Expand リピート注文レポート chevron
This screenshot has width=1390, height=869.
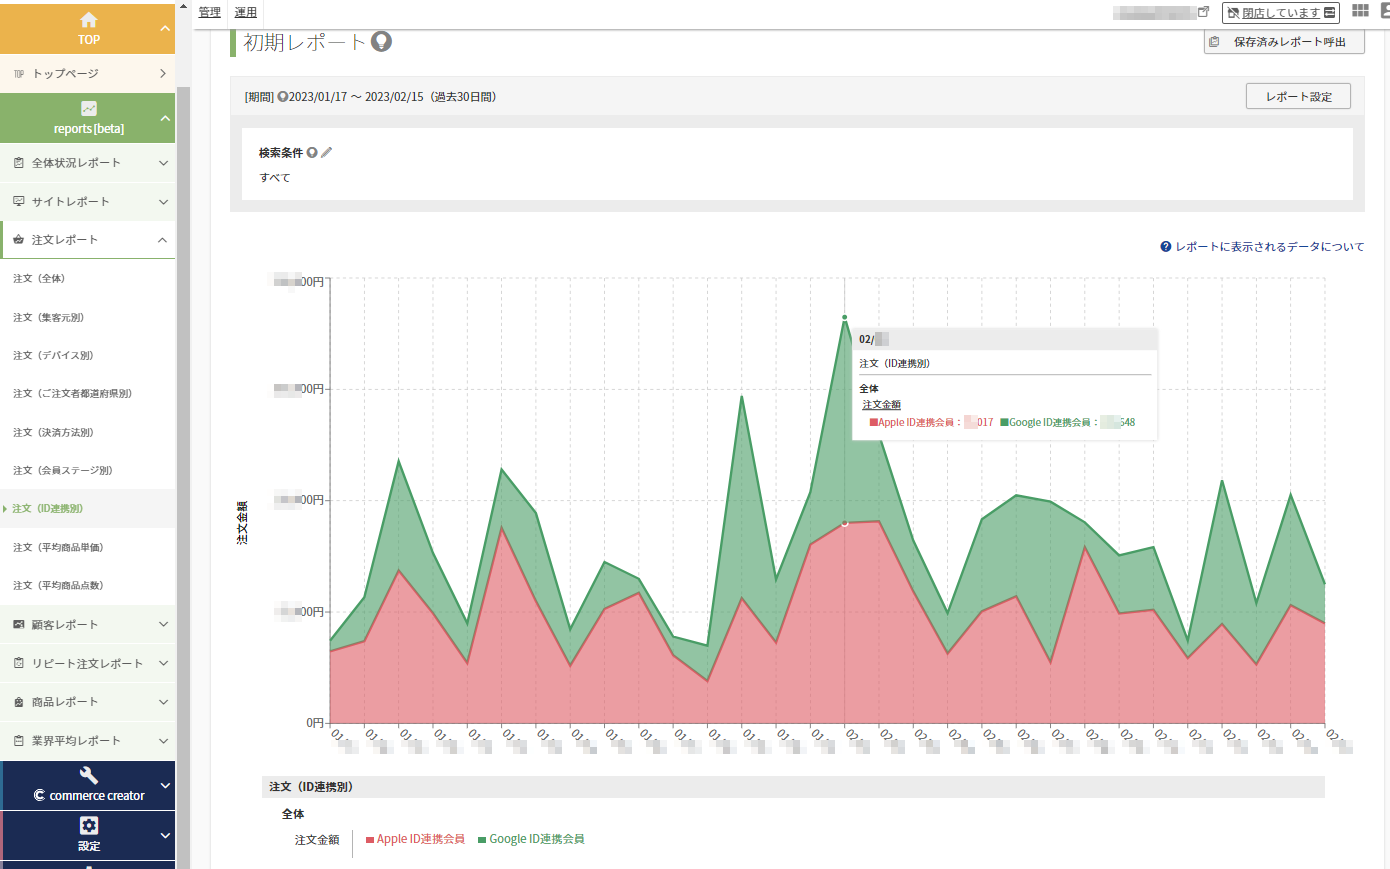coord(163,664)
